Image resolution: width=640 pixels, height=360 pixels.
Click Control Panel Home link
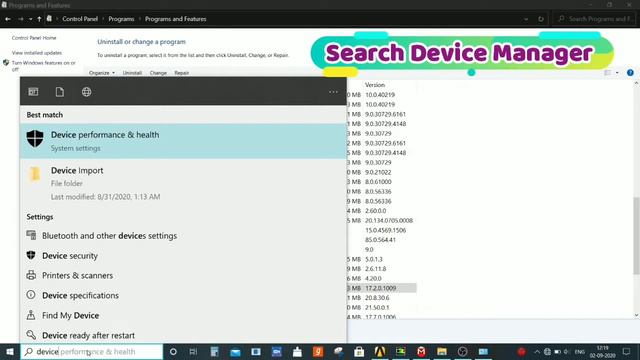pos(34,38)
